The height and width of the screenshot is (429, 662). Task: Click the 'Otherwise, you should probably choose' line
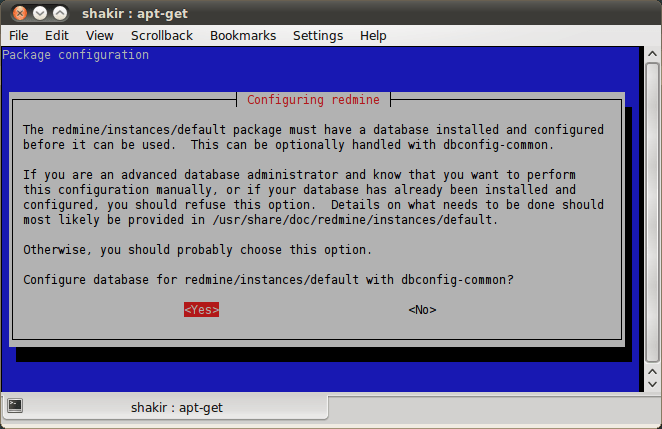point(197,250)
